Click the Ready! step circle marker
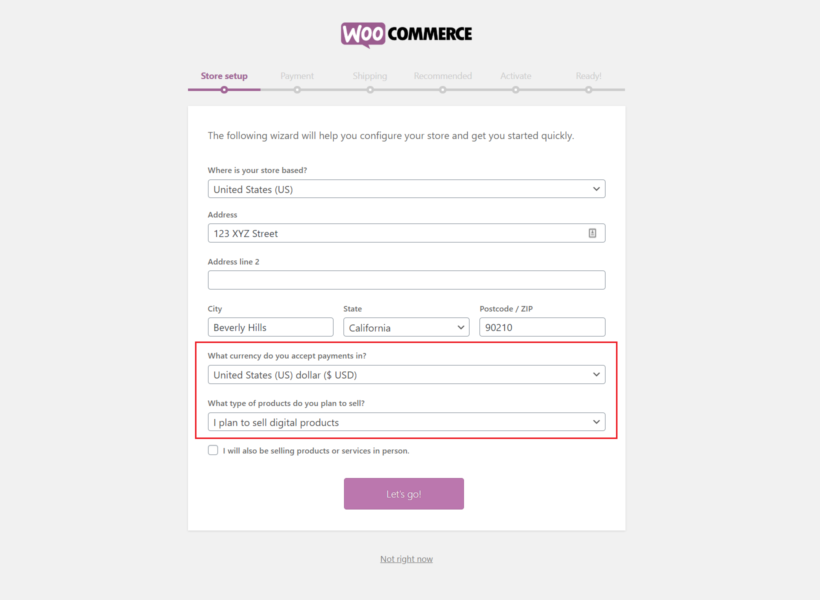 (589, 89)
